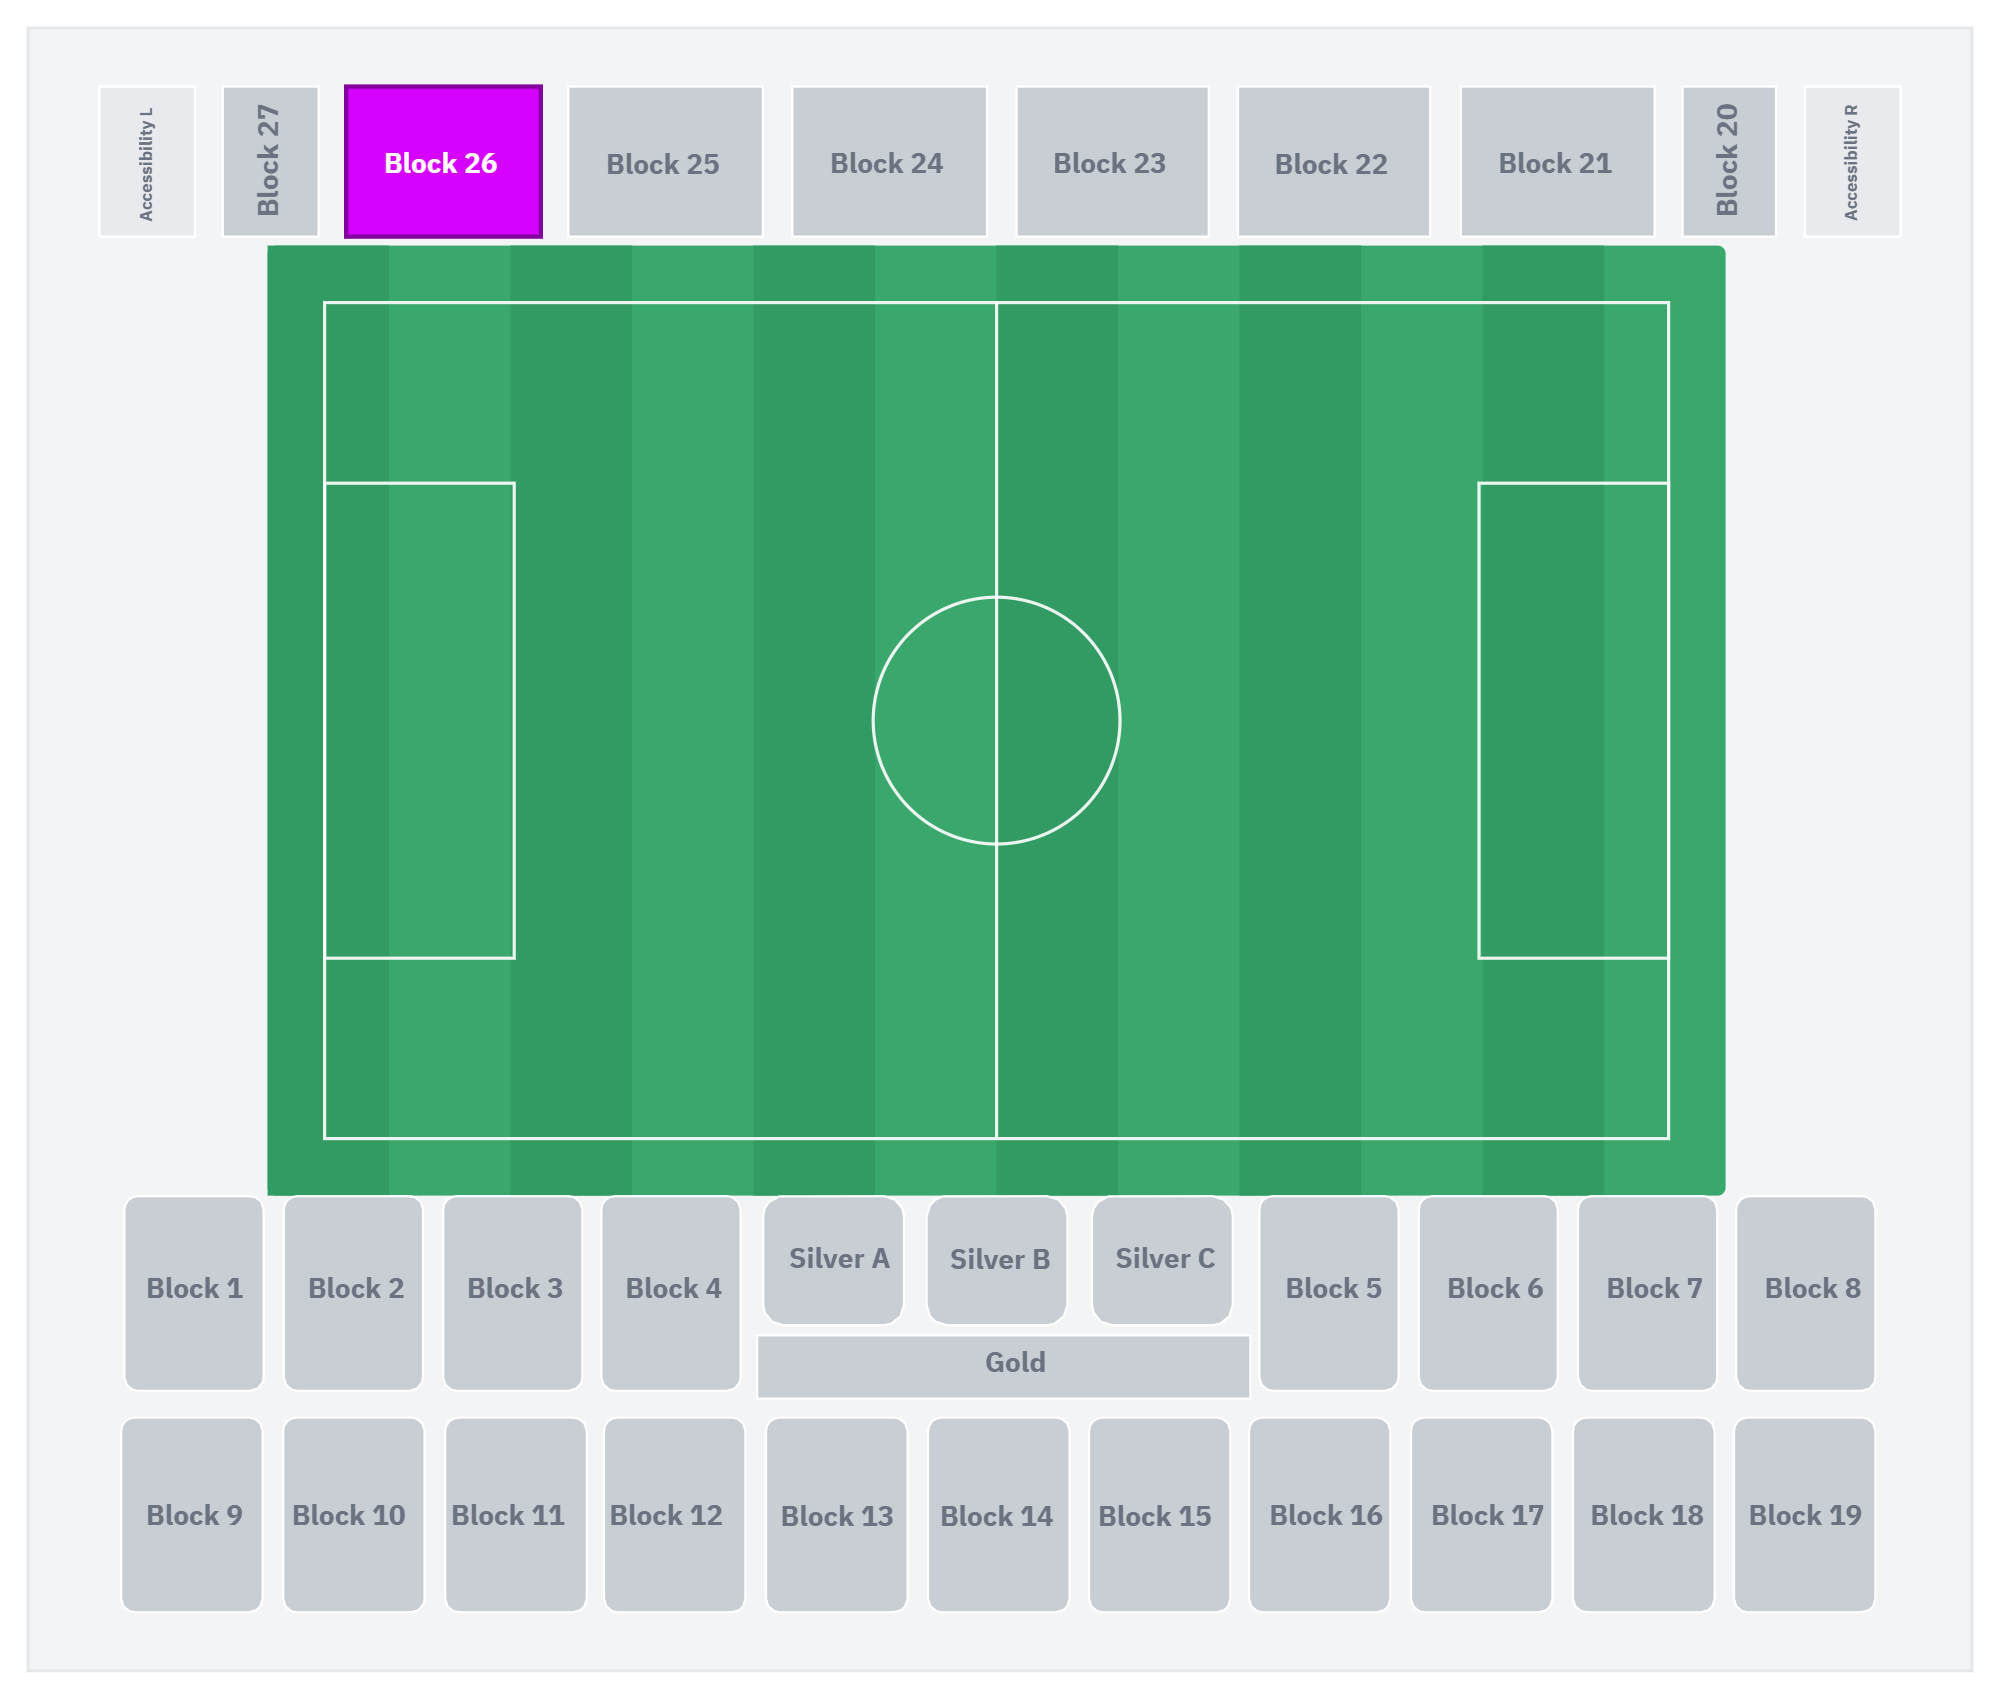
Task: Click the Block 22 section
Action: click(1334, 162)
